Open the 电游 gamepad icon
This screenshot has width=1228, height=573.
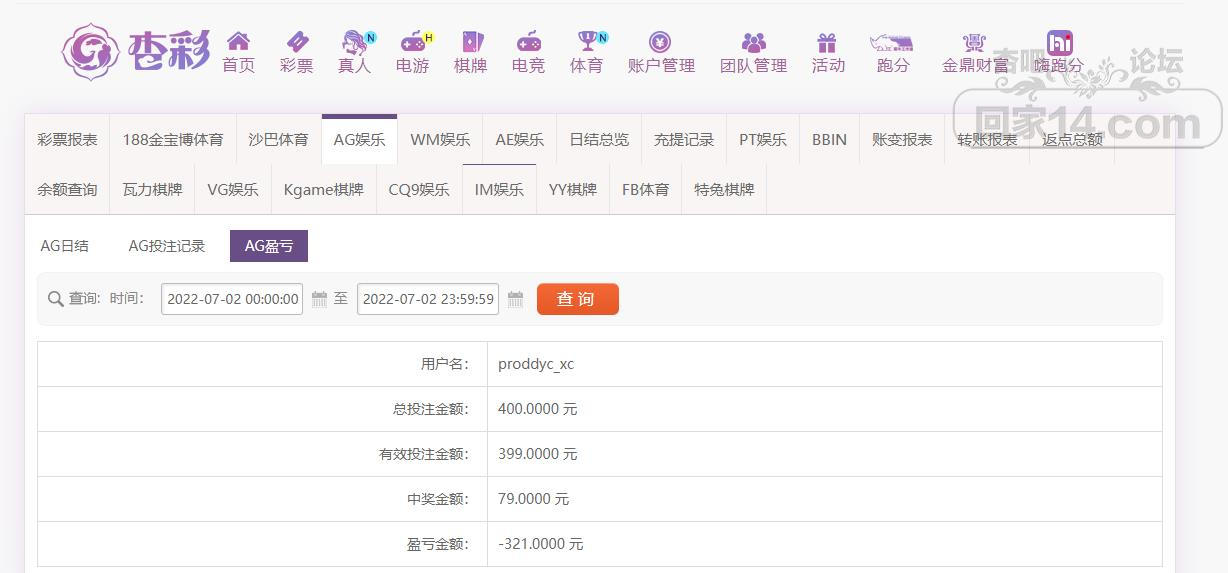point(413,41)
